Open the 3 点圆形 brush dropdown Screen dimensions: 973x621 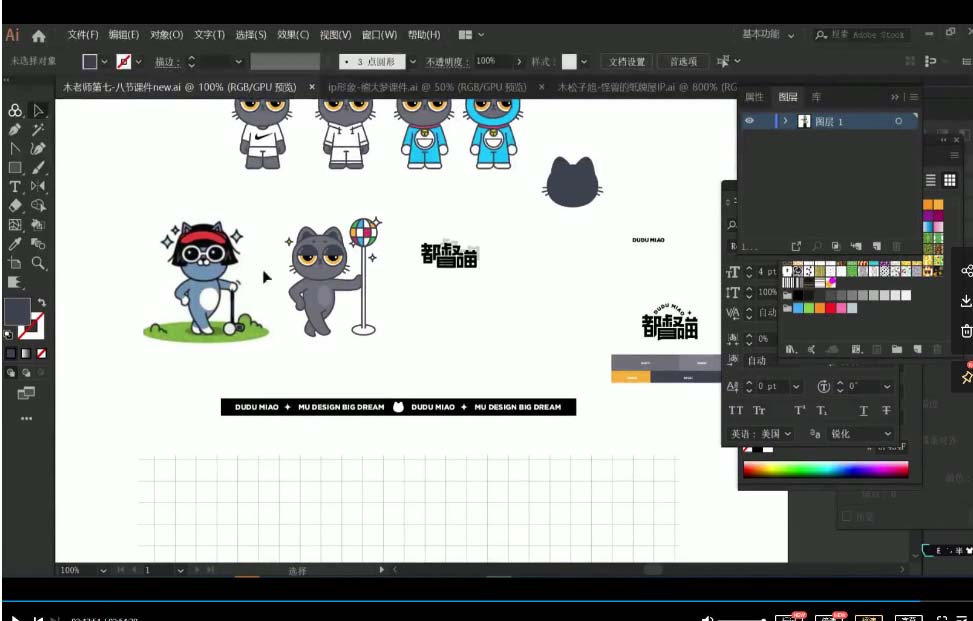413,62
